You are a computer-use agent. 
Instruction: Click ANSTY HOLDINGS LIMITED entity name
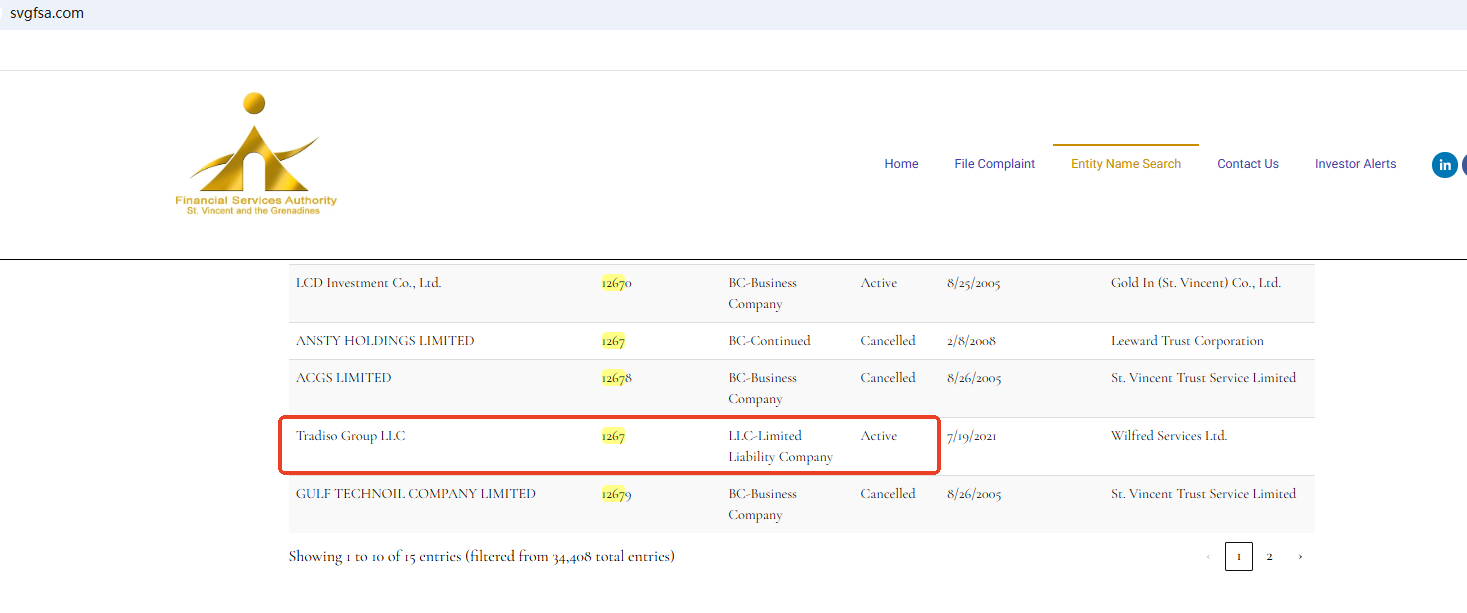pyautogui.click(x=385, y=341)
